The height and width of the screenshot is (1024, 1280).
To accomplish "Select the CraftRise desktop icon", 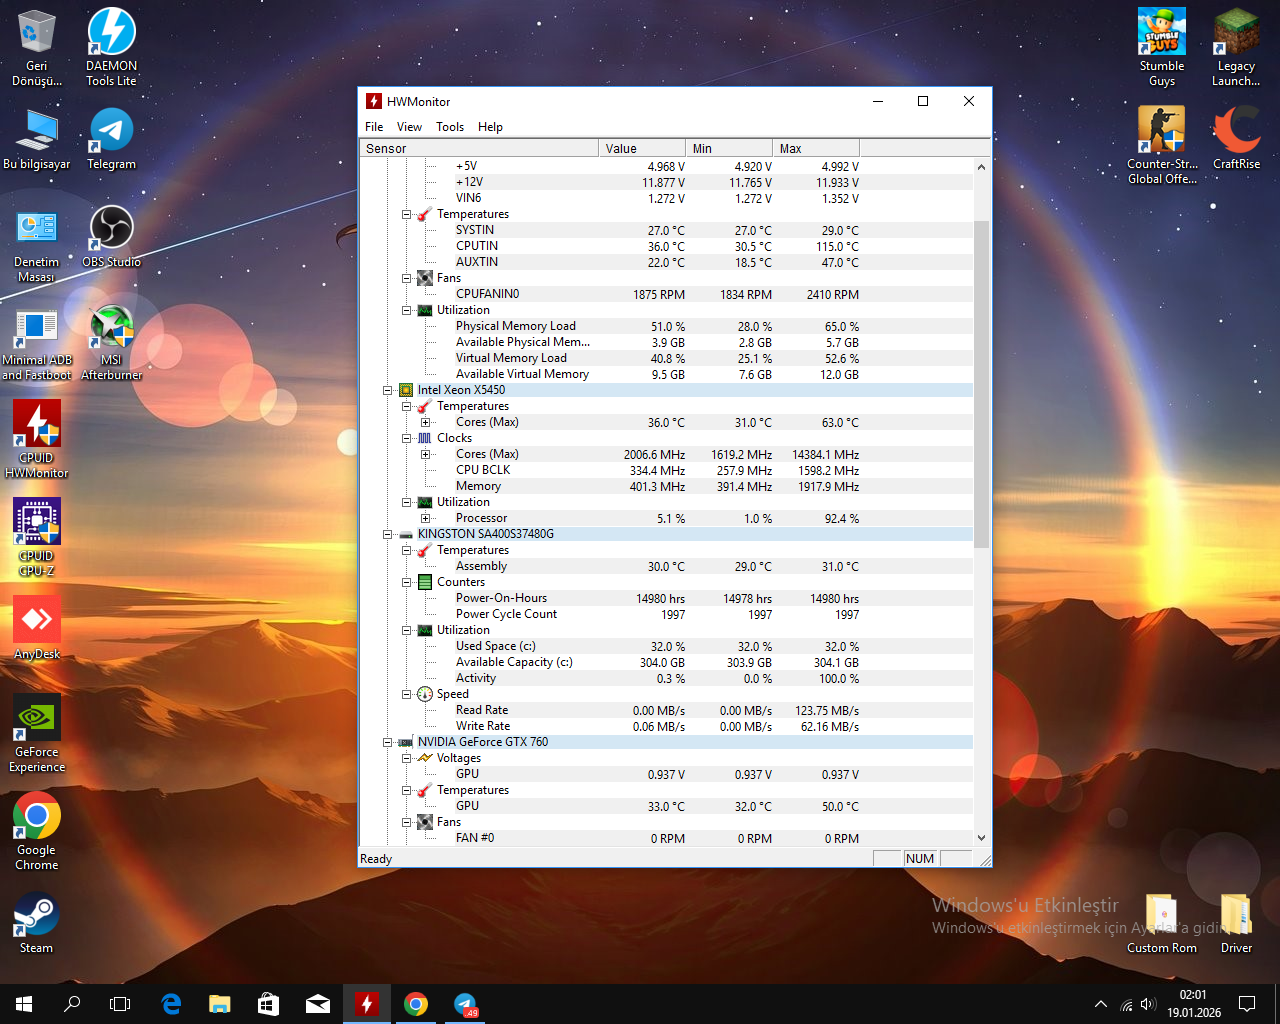I will click(1236, 138).
